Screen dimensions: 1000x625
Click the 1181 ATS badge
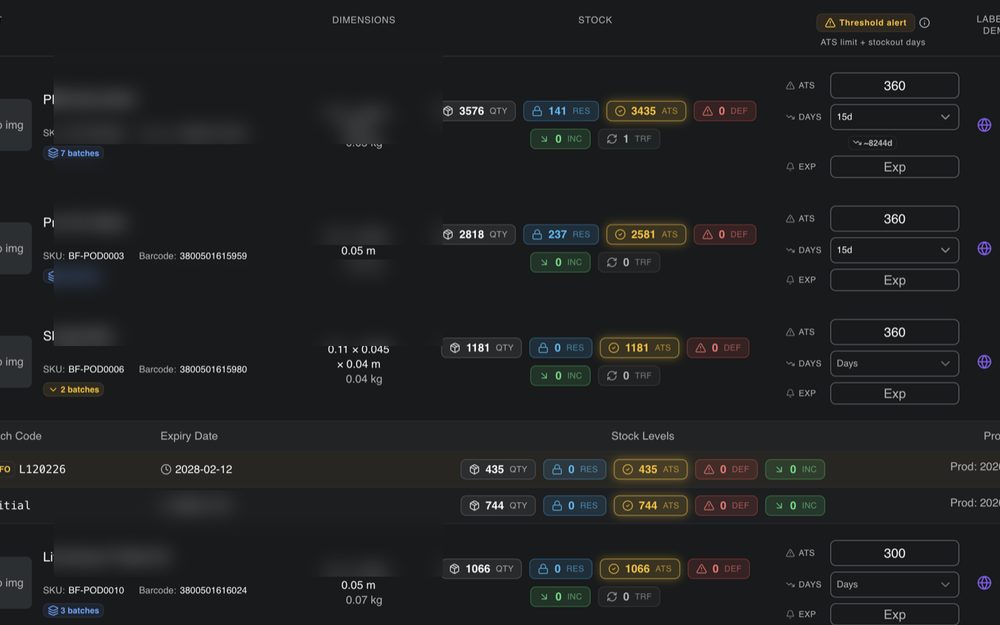point(639,348)
